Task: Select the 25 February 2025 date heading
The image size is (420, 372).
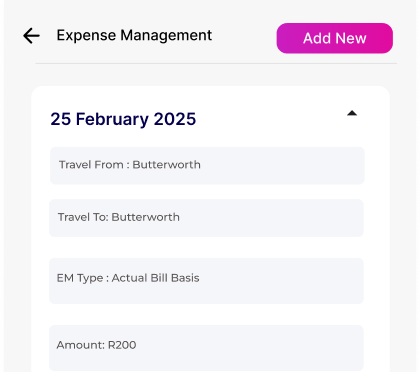Action: click(123, 119)
